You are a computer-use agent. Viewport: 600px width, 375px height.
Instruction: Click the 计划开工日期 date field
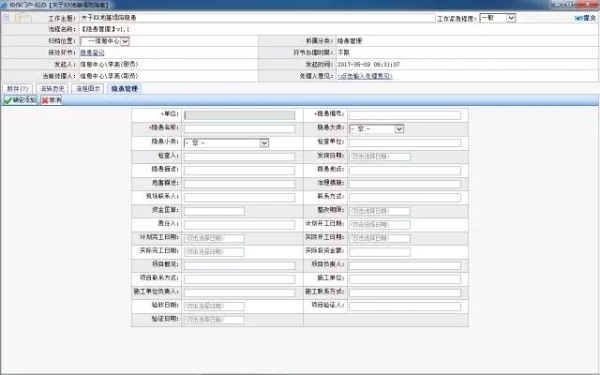380,225
